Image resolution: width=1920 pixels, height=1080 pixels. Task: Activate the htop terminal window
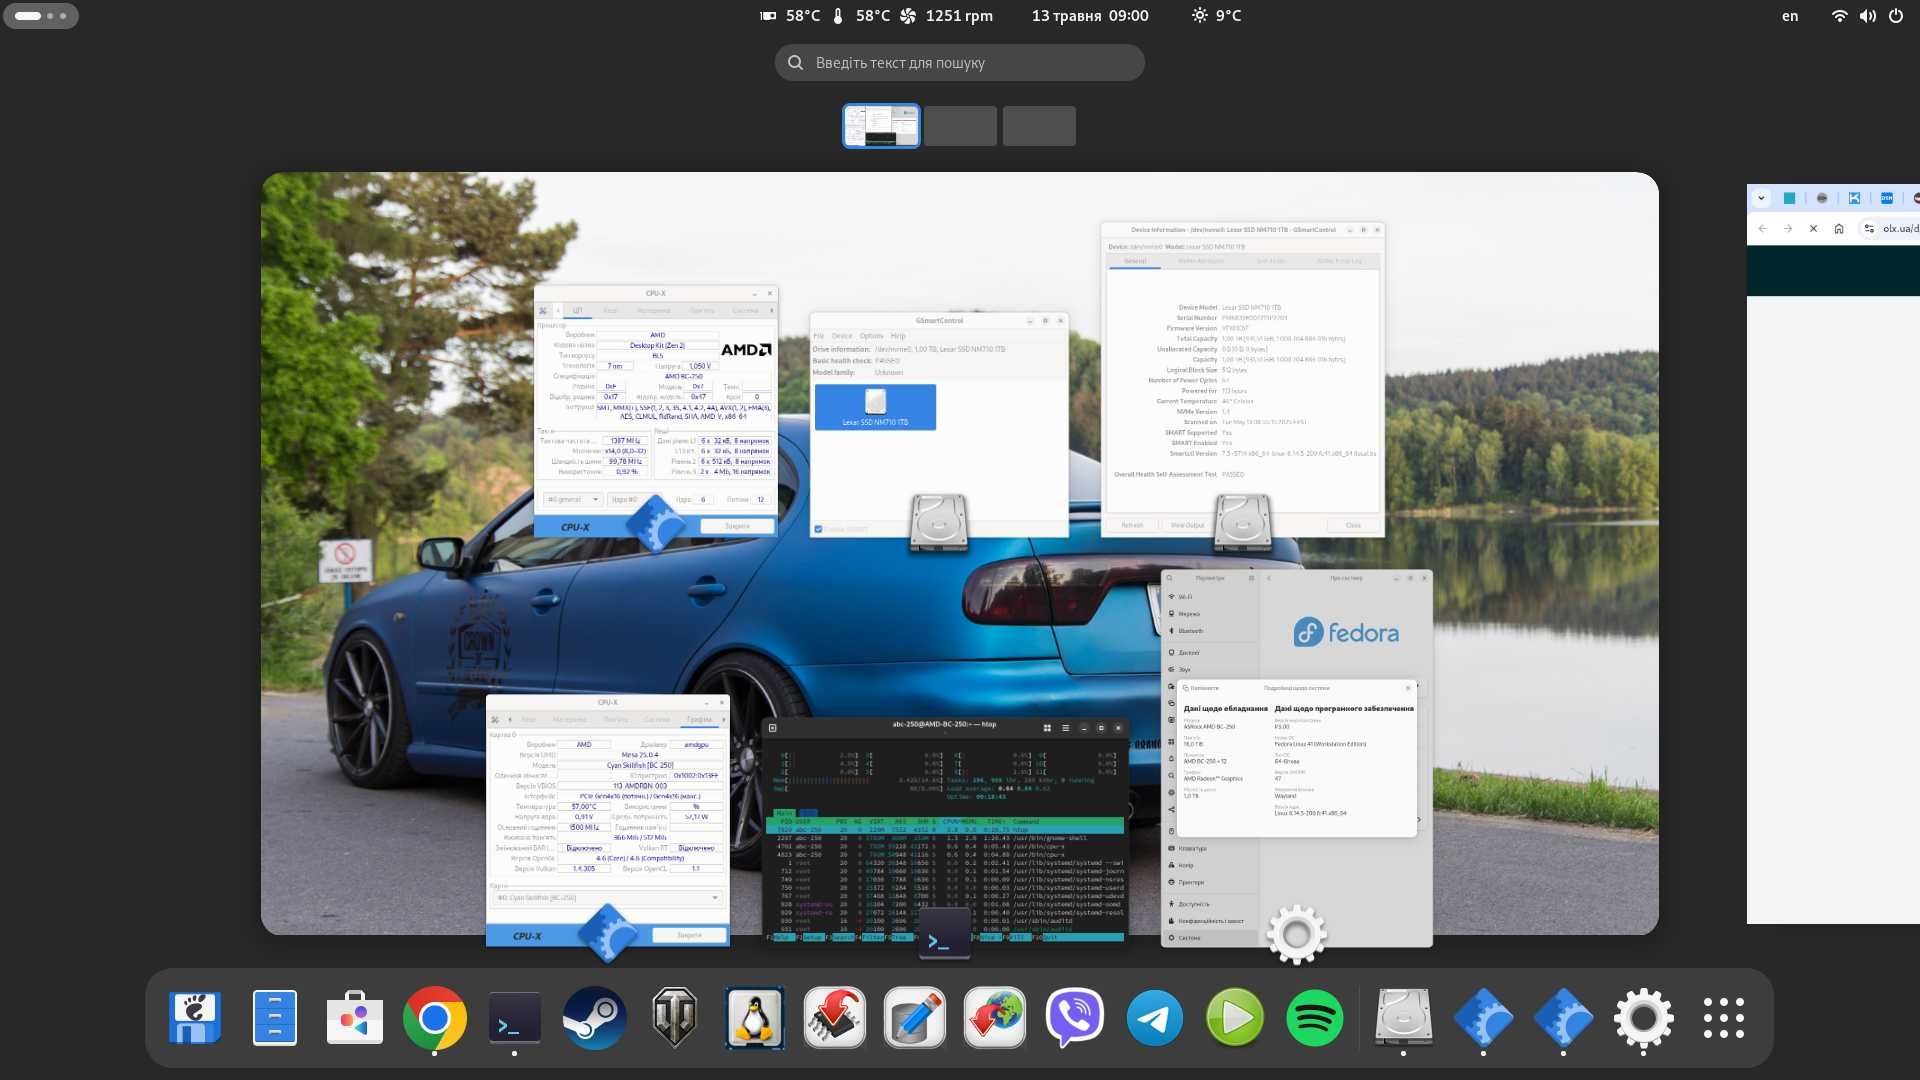945,830
